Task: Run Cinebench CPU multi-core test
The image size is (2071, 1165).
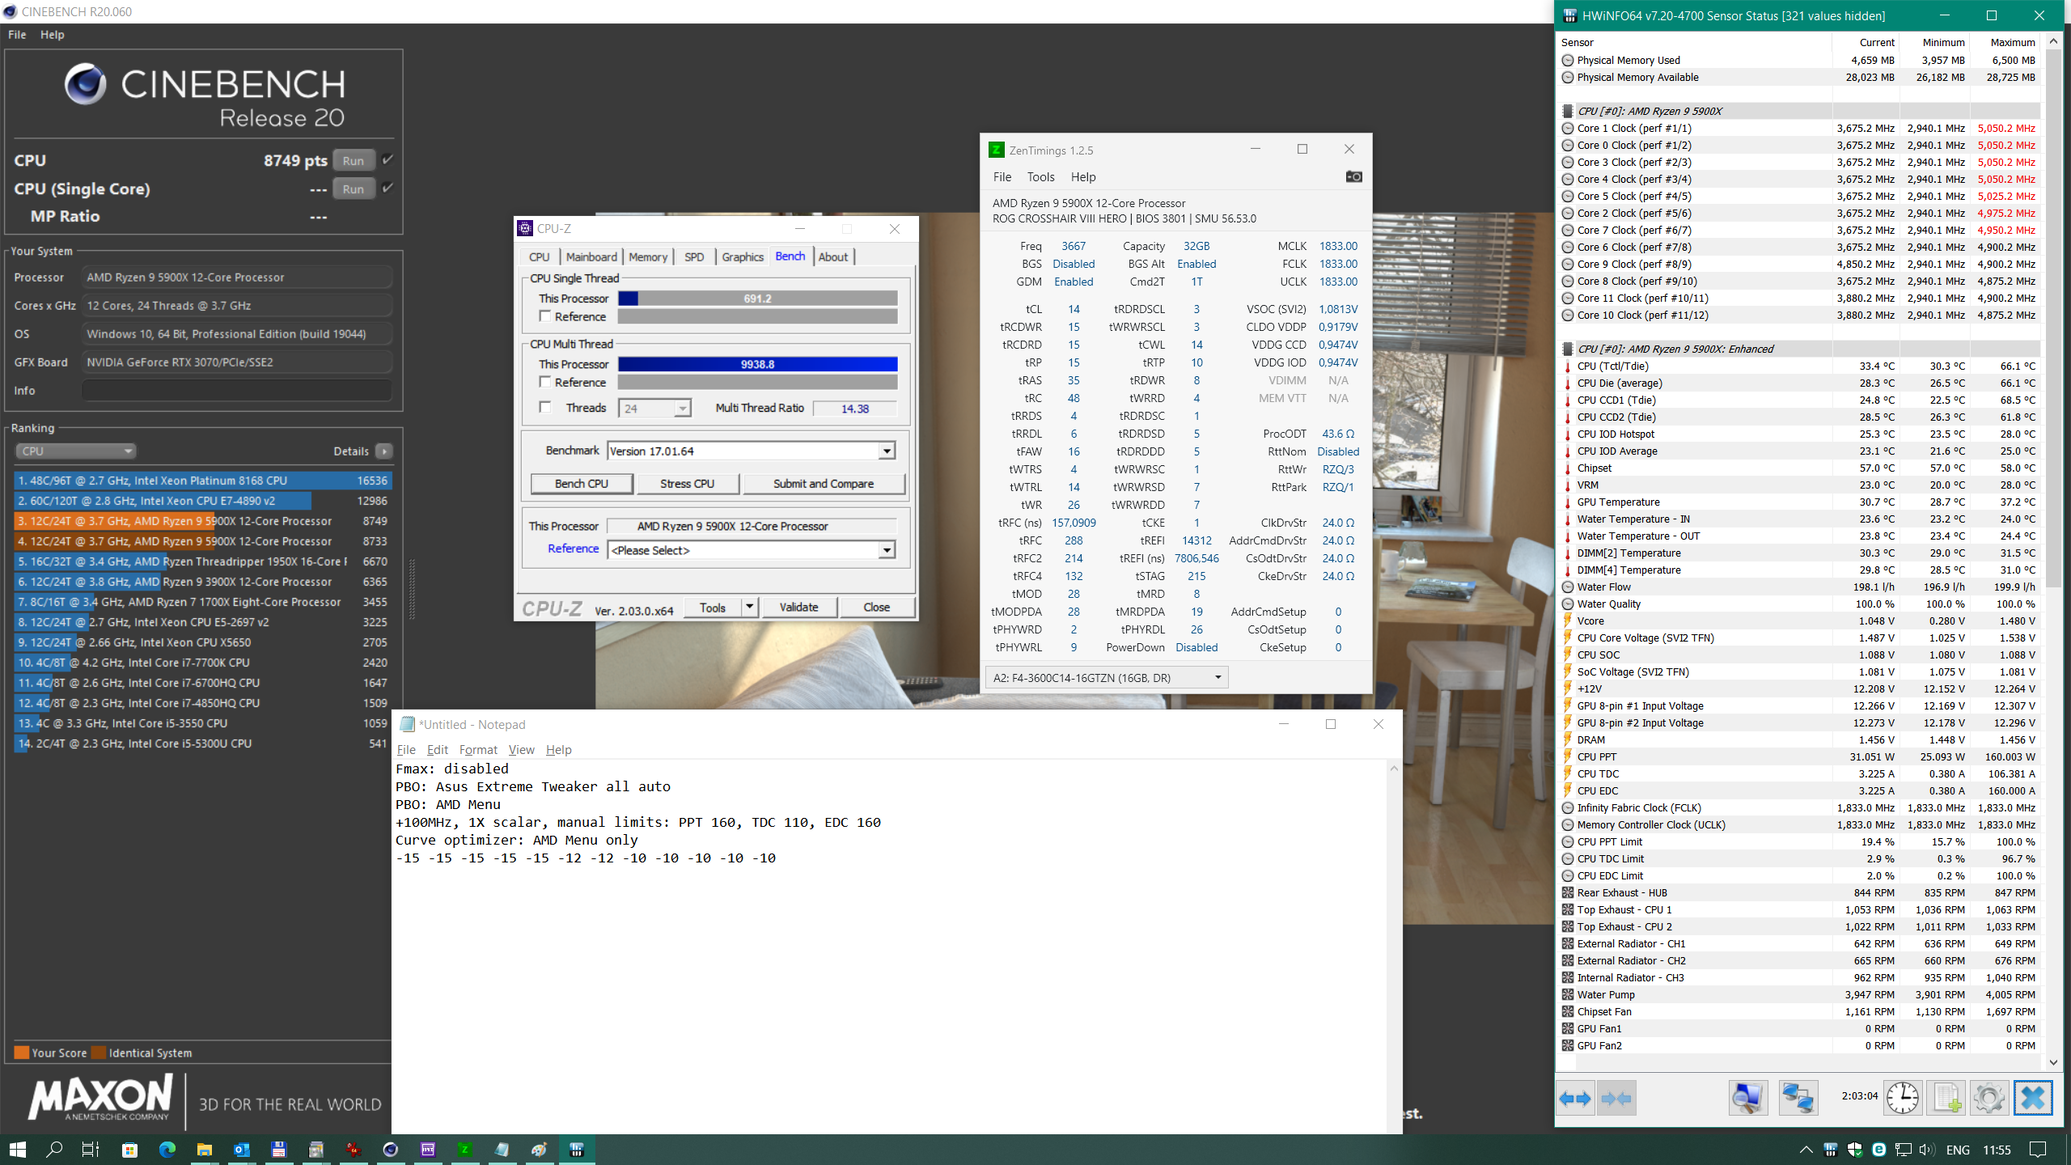Action: click(x=353, y=160)
